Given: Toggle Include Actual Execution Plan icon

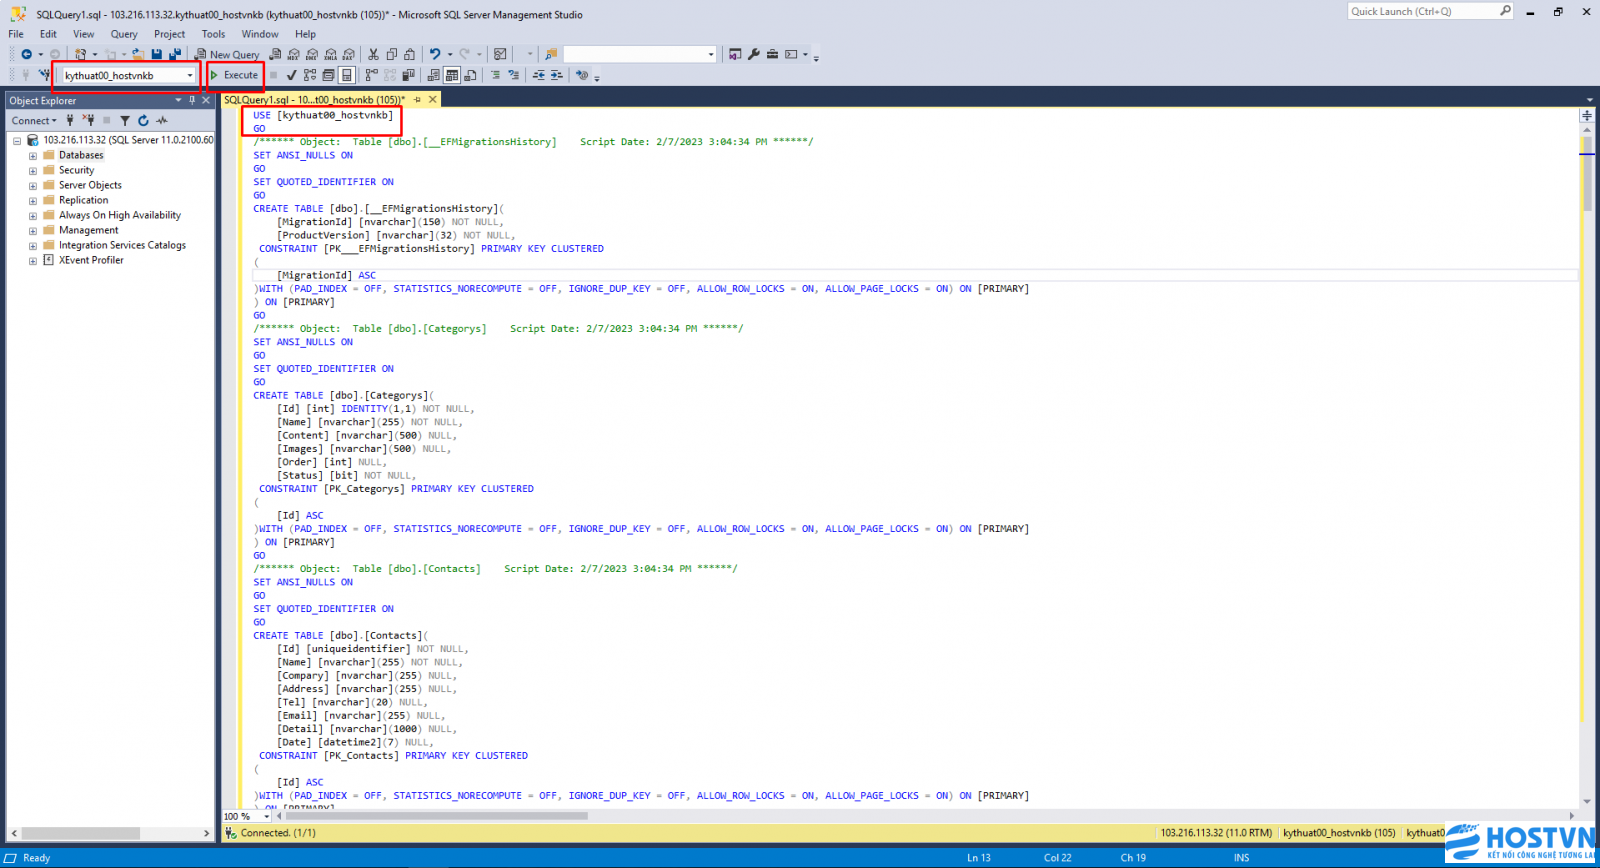Looking at the screenshot, I should click(371, 75).
